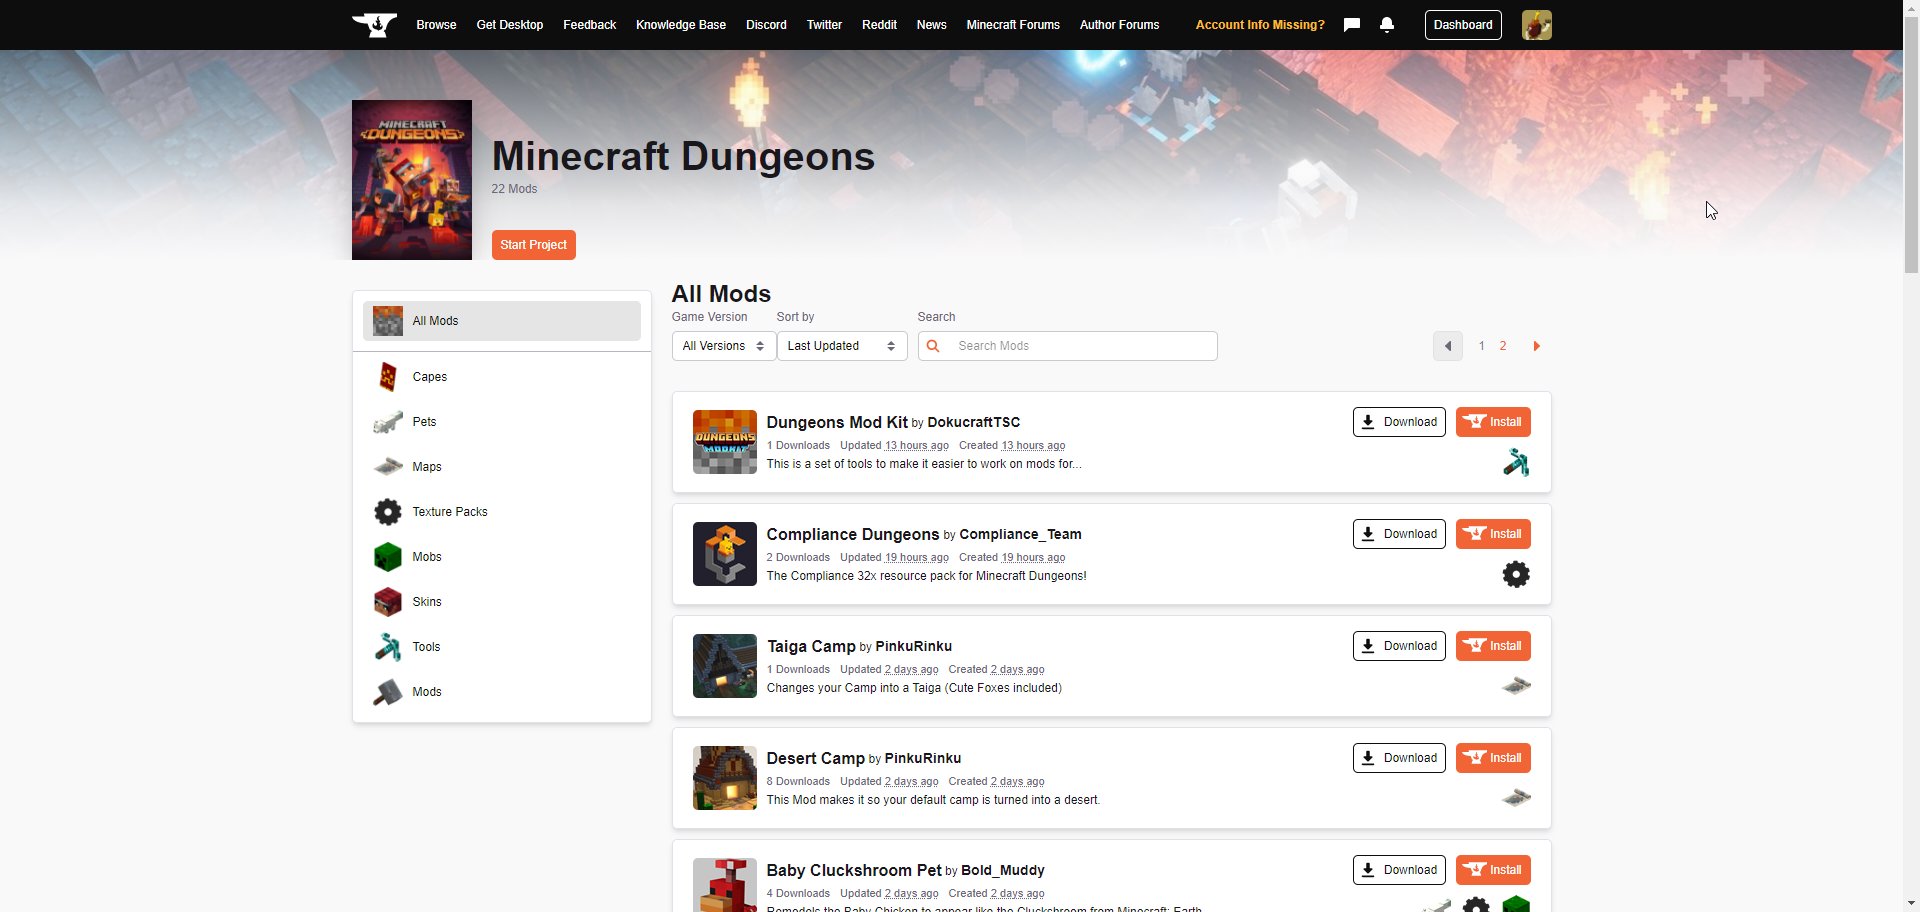Open Dungeons Mod Kit thumbnail
The height and width of the screenshot is (912, 1920).
[724, 442]
